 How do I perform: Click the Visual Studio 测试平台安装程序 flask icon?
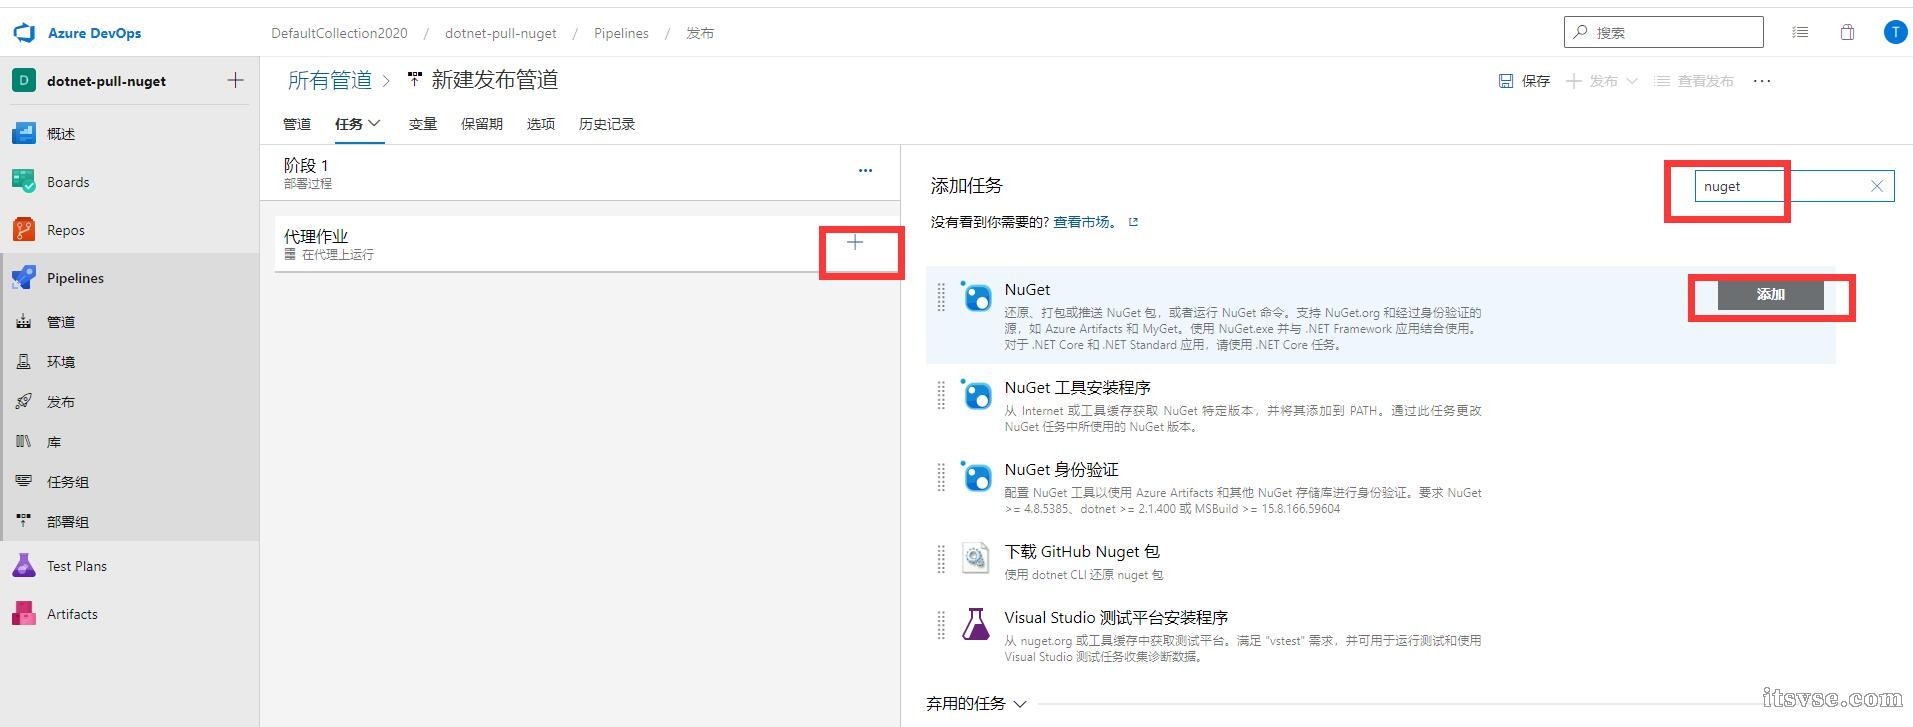[x=975, y=624]
